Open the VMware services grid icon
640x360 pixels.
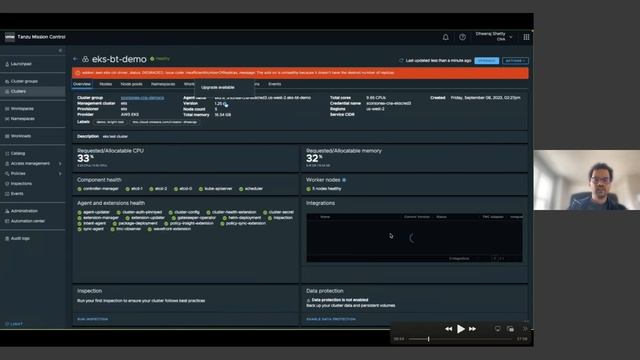point(526,37)
